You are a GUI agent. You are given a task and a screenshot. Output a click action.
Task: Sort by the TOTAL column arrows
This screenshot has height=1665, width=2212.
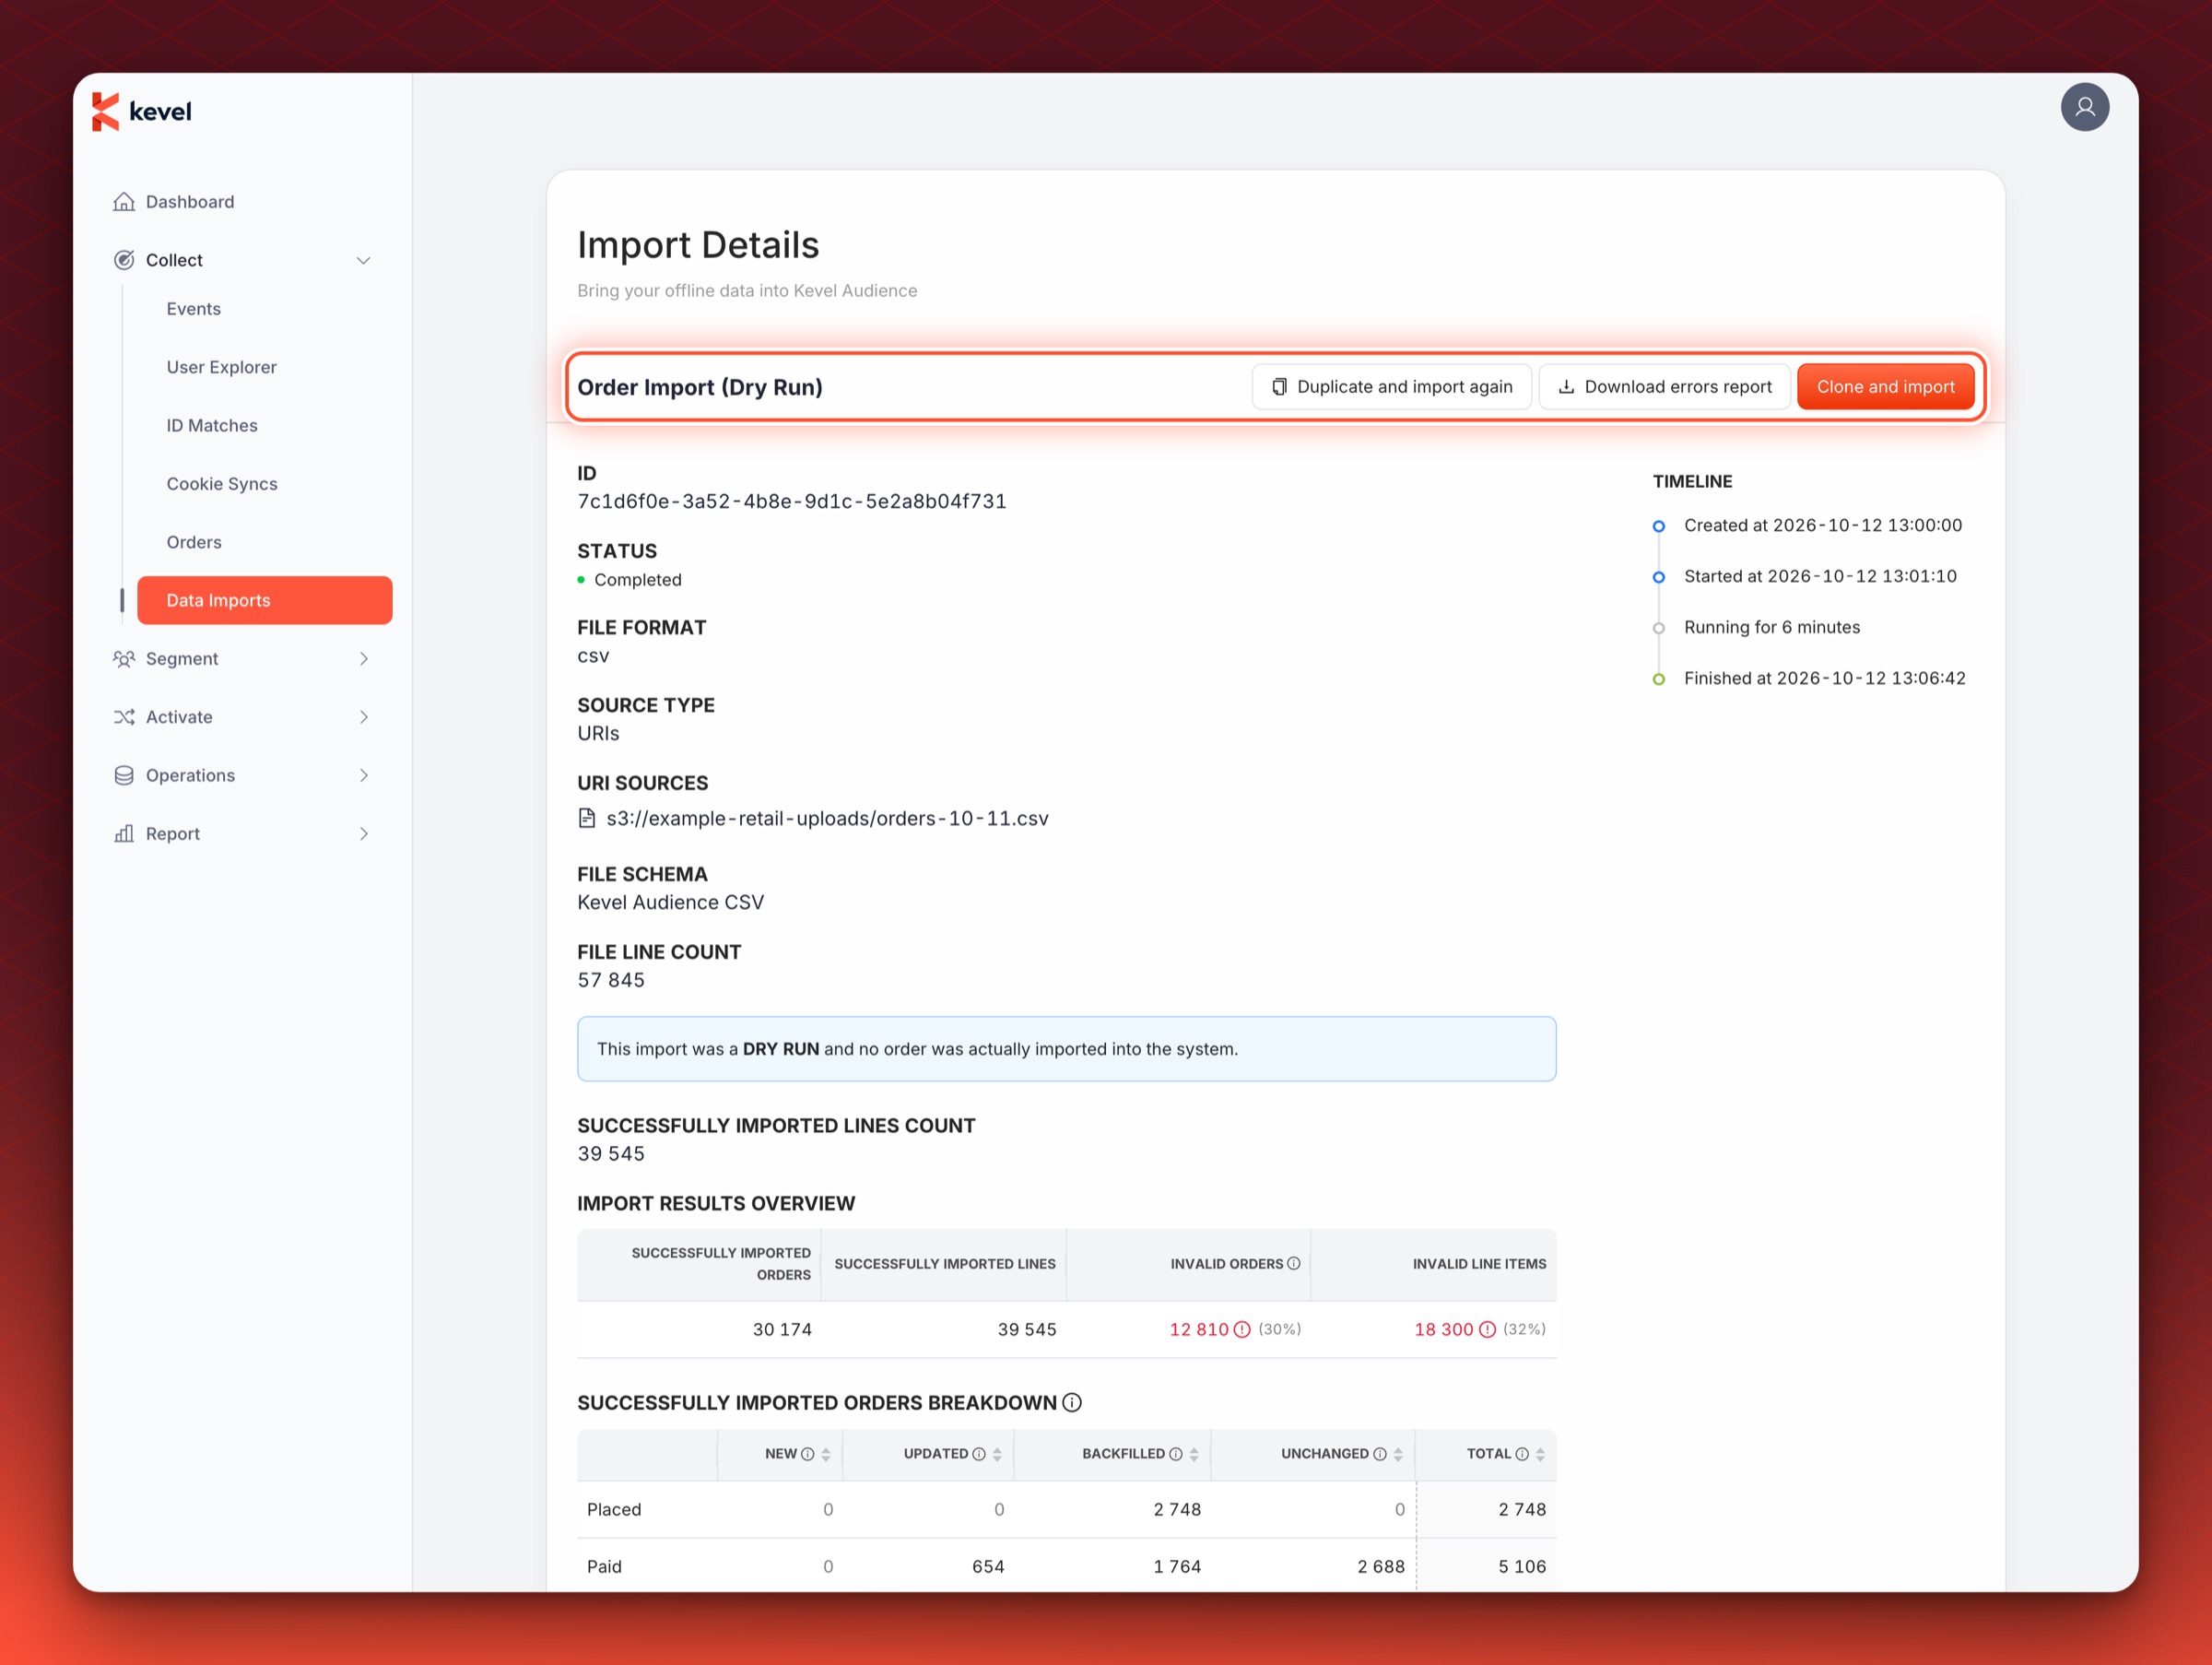pos(1539,1455)
